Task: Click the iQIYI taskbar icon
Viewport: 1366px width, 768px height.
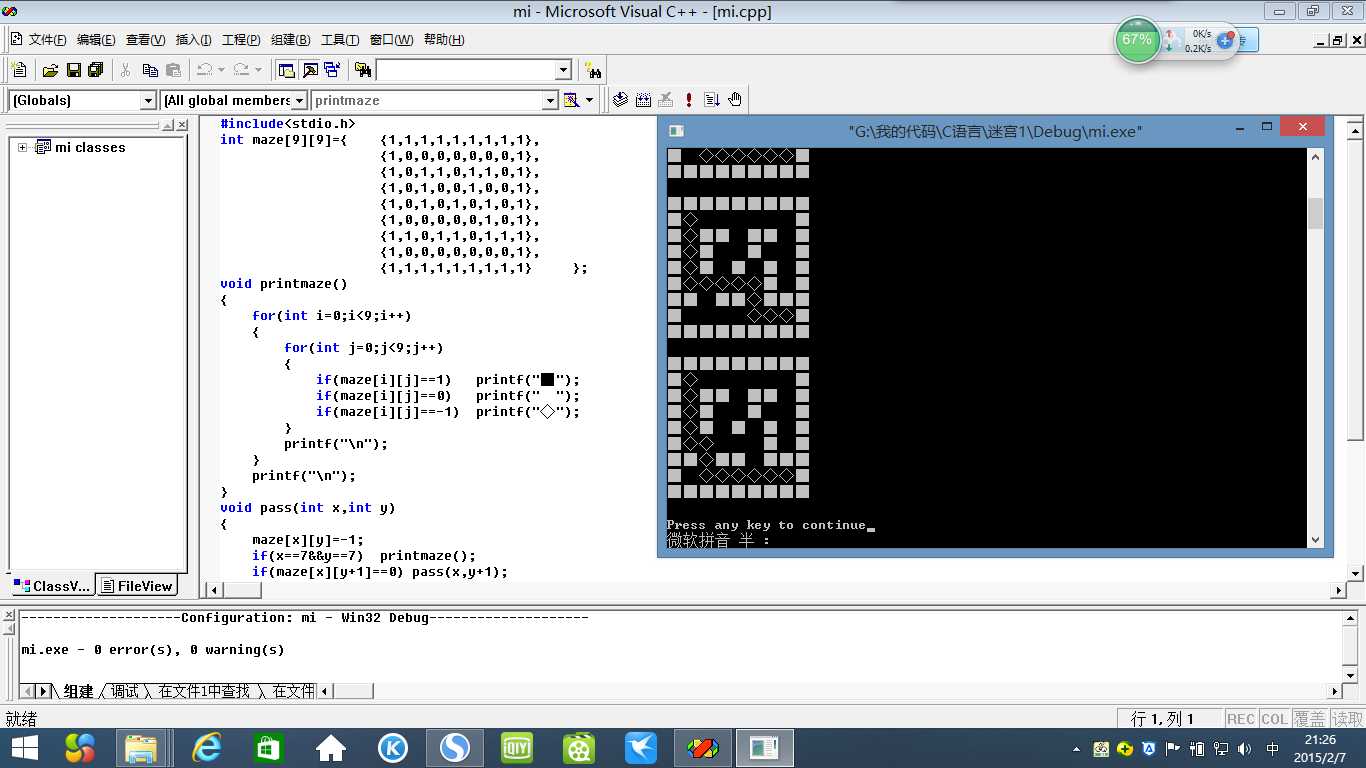Action: pyautogui.click(x=517, y=747)
